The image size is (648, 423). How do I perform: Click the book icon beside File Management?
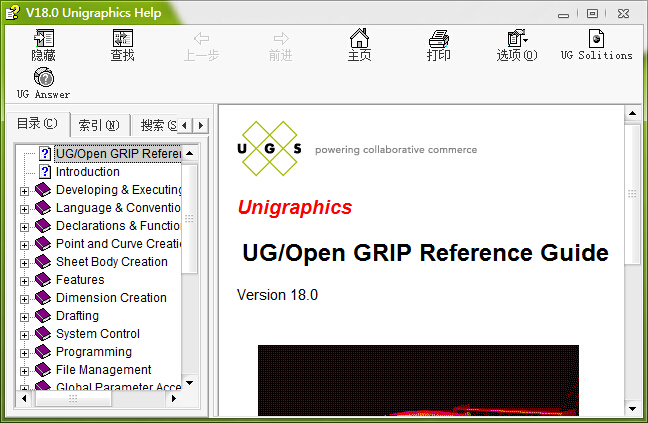pyautogui.click(x=43, y=369)
